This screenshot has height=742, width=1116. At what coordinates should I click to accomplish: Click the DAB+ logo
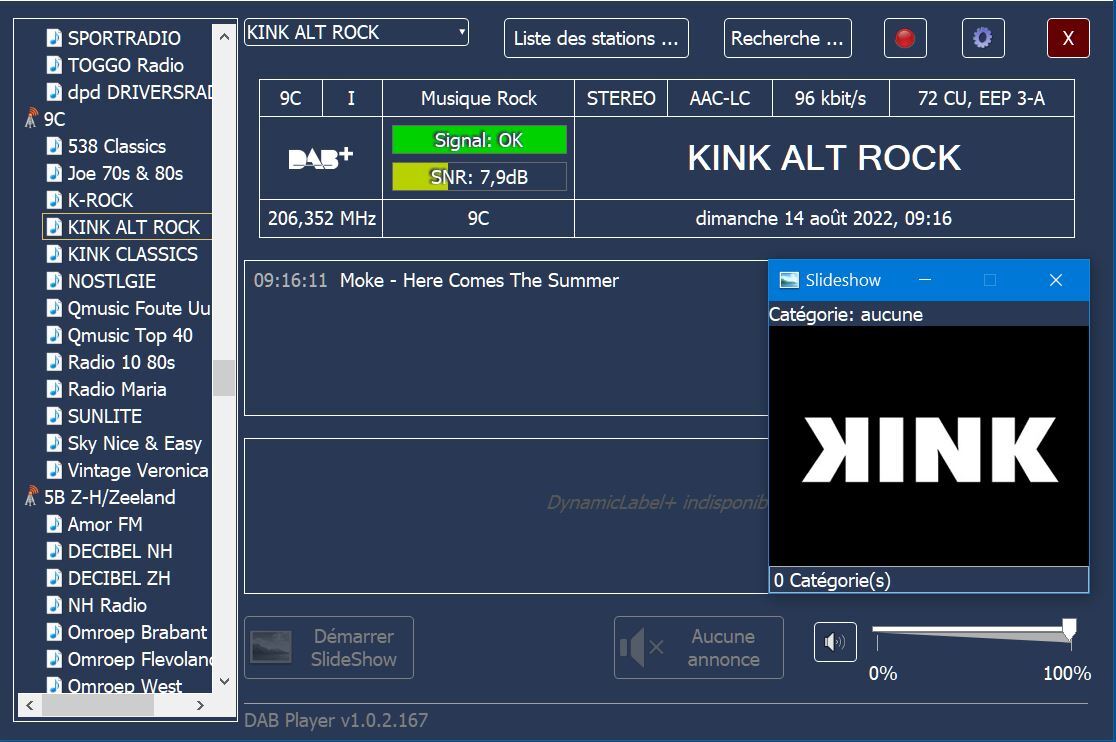click(x=320, y=158)
